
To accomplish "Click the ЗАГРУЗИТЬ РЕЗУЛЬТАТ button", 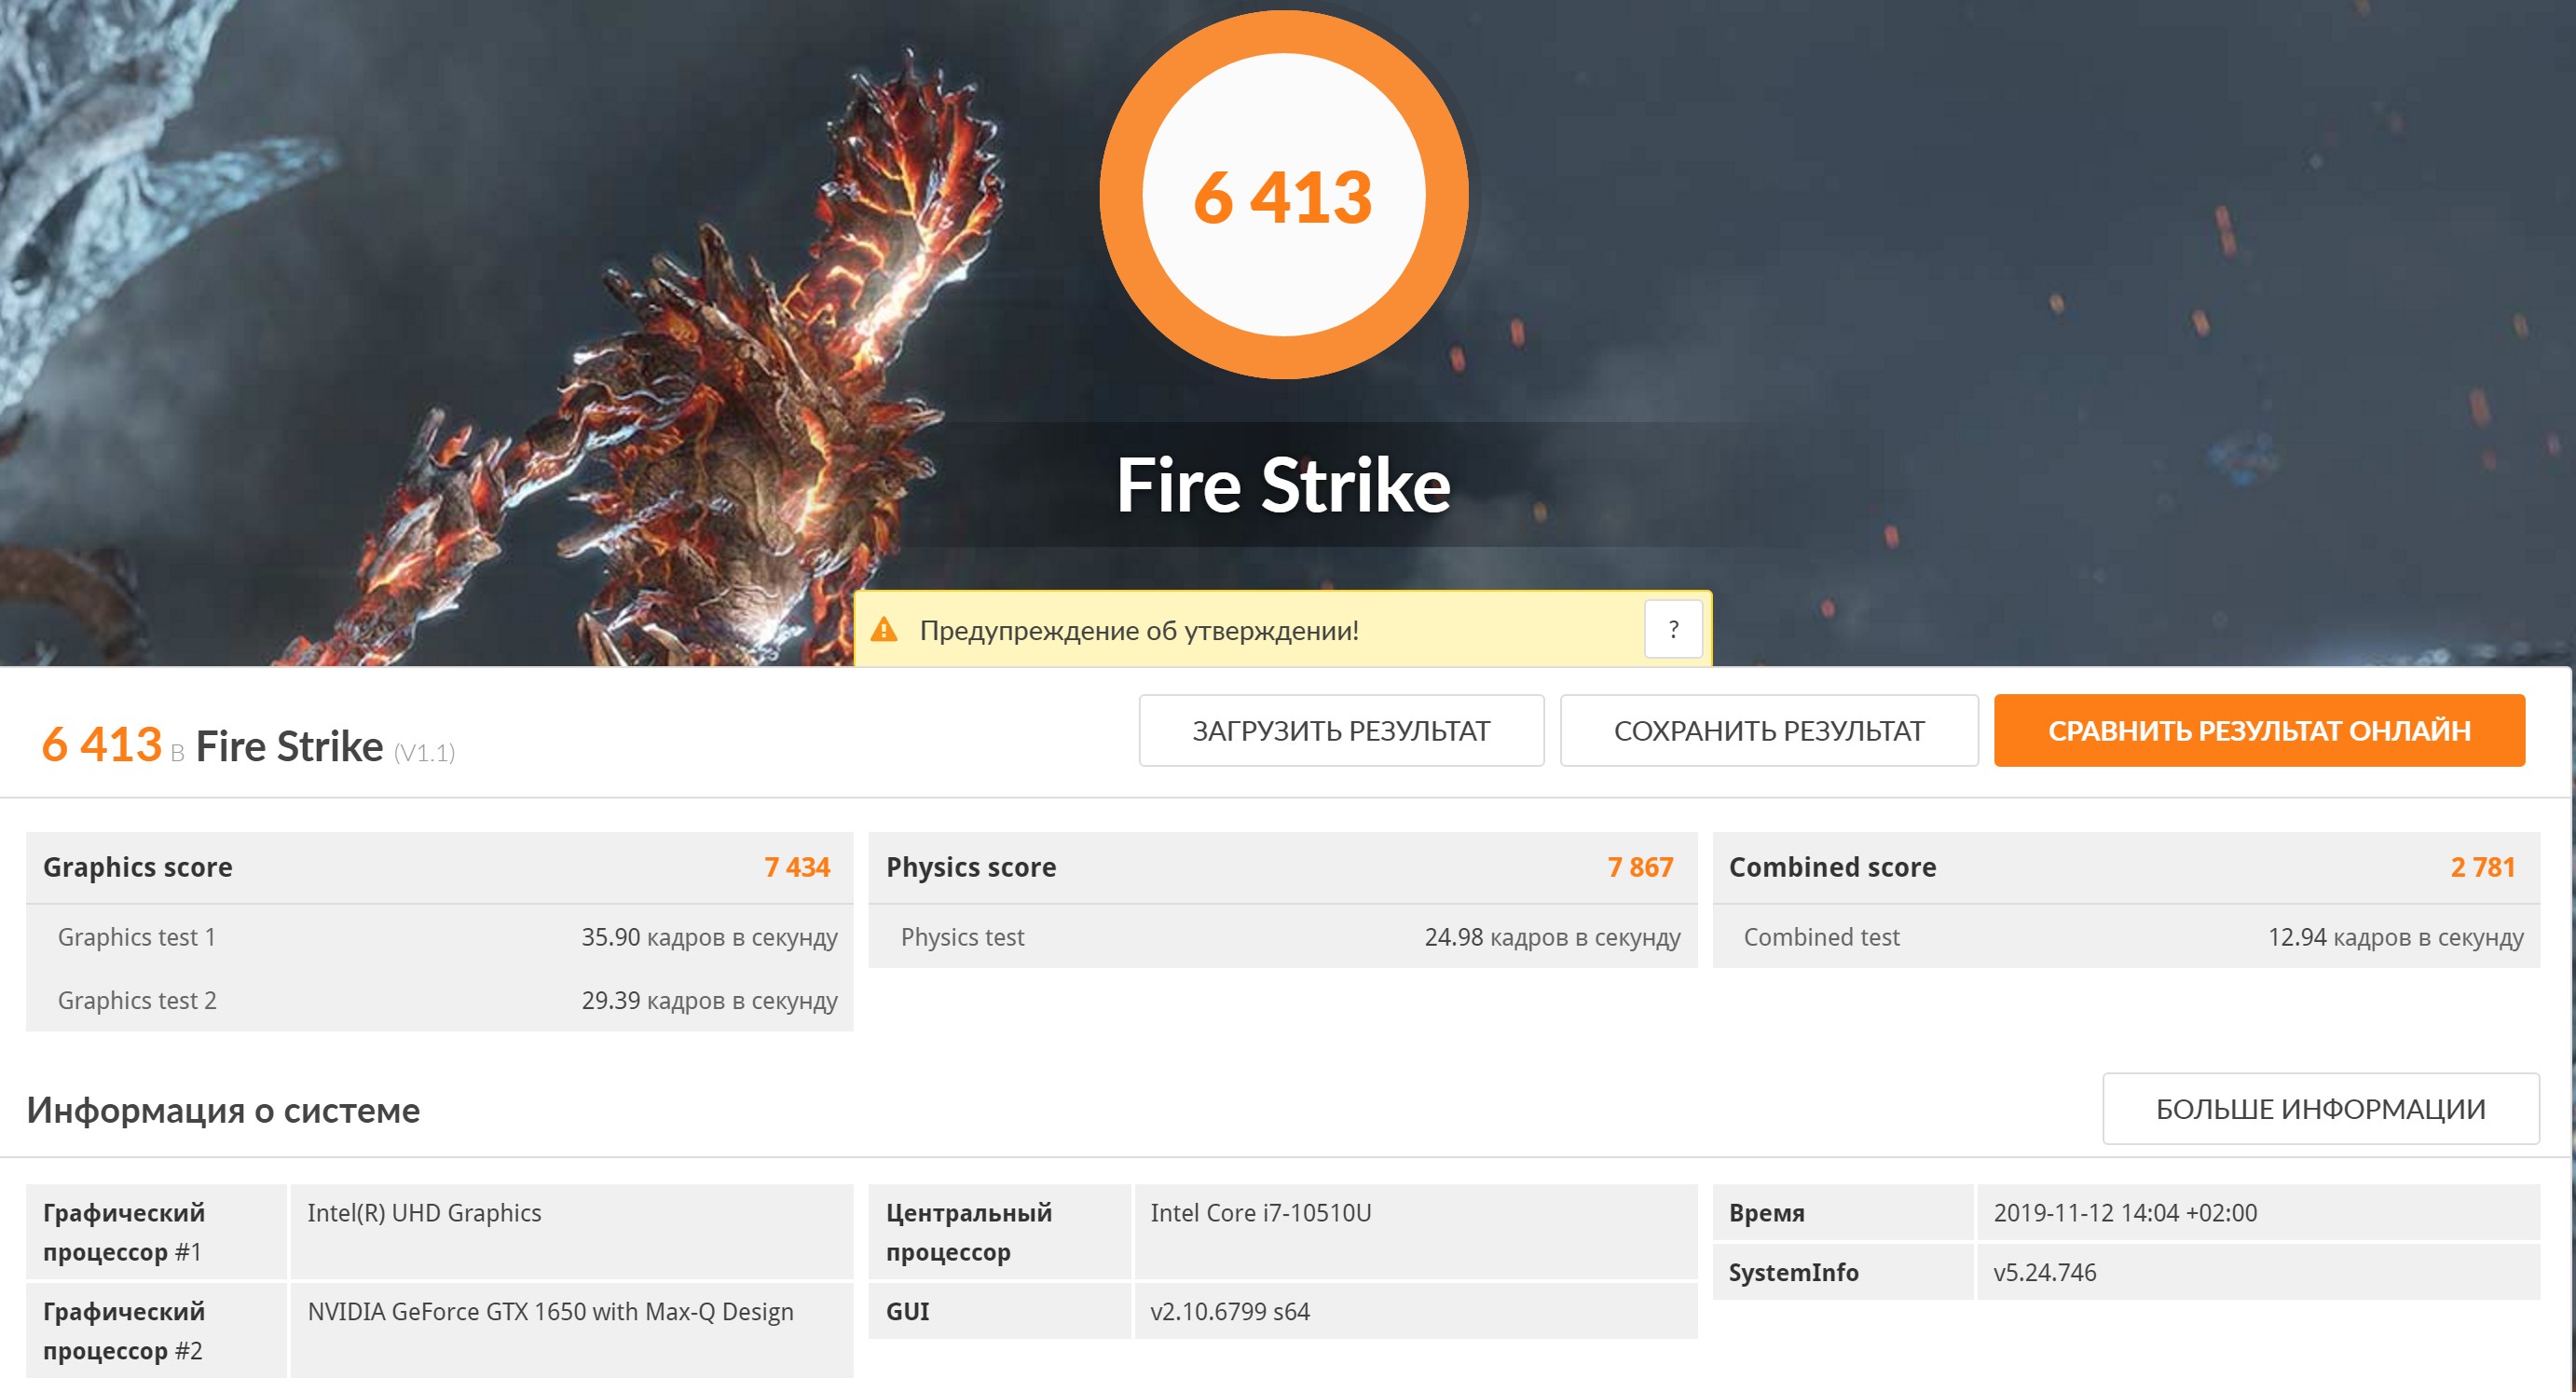I will tap(1341, 731).
